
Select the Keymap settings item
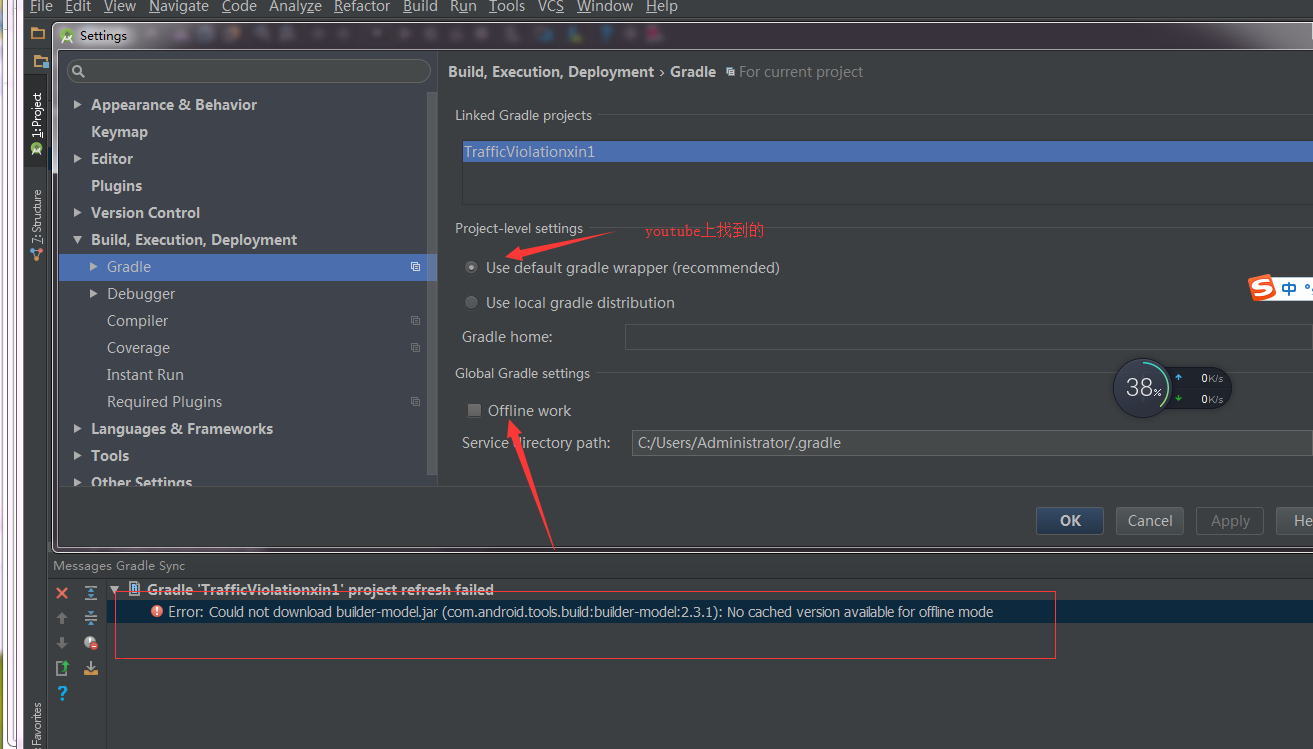point(119,132)
